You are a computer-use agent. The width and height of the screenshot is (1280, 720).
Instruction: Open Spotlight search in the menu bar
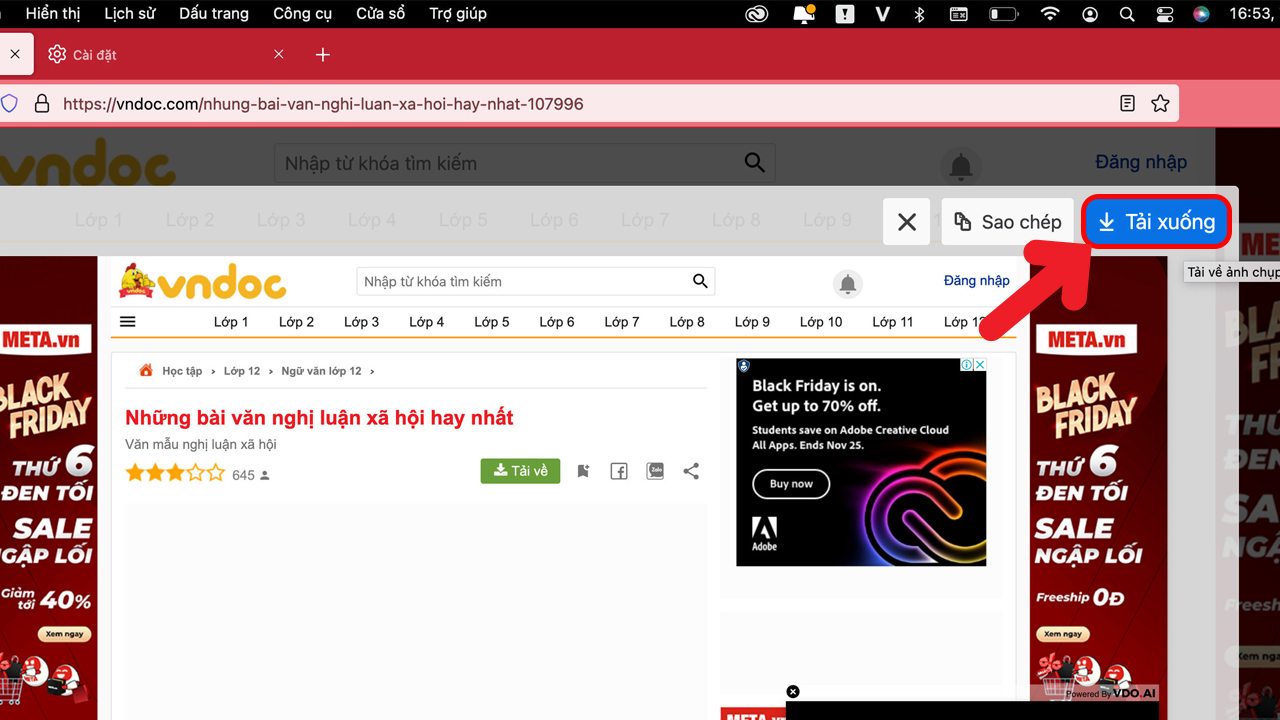[1127, 14]
